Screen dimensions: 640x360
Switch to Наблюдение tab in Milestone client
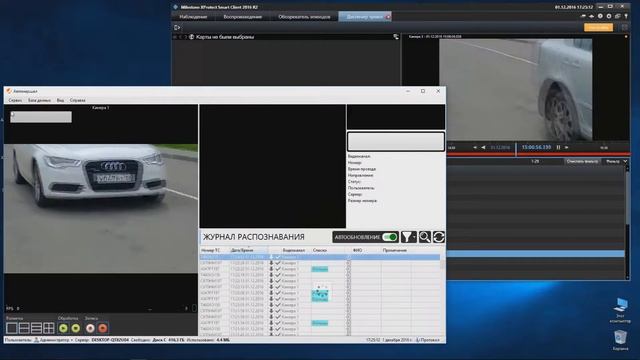(x=193, y=17)
